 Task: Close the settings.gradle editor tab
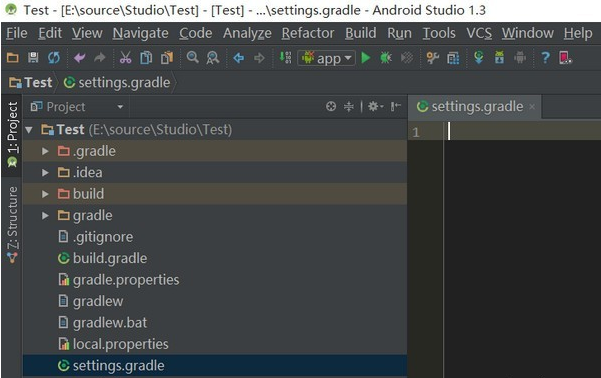tap(532, 107)
